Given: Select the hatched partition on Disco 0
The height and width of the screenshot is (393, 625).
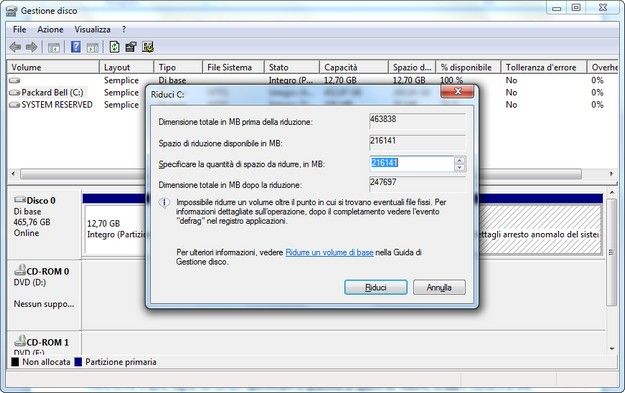Looking at the screenshot, I should [x=540, y=229].
